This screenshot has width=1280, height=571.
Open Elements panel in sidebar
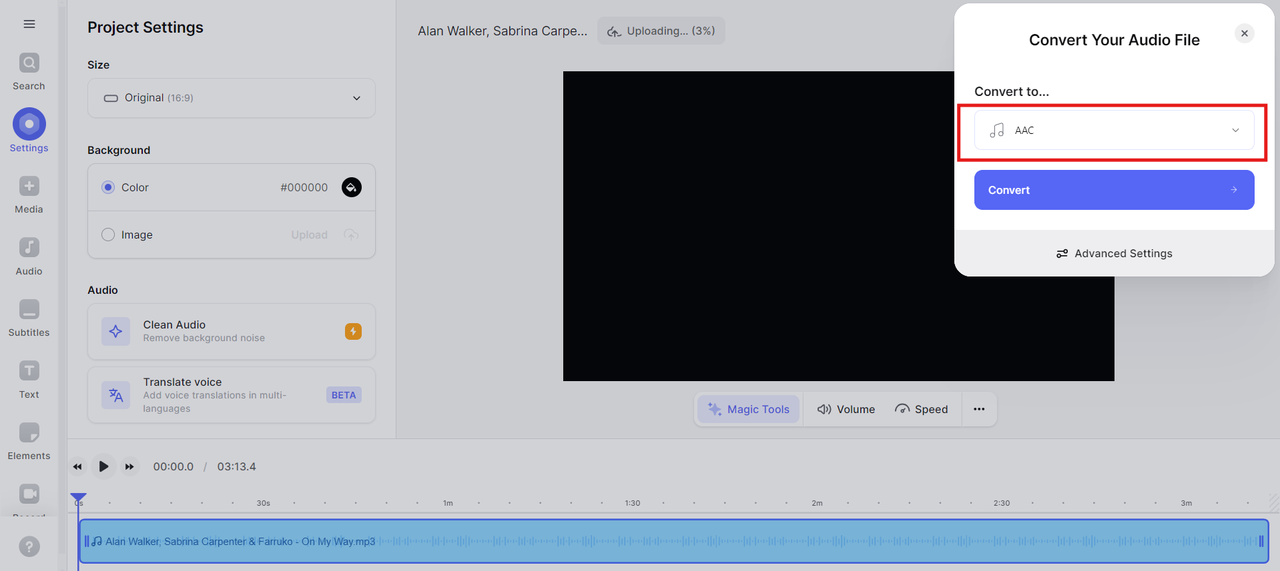(29, 441)
